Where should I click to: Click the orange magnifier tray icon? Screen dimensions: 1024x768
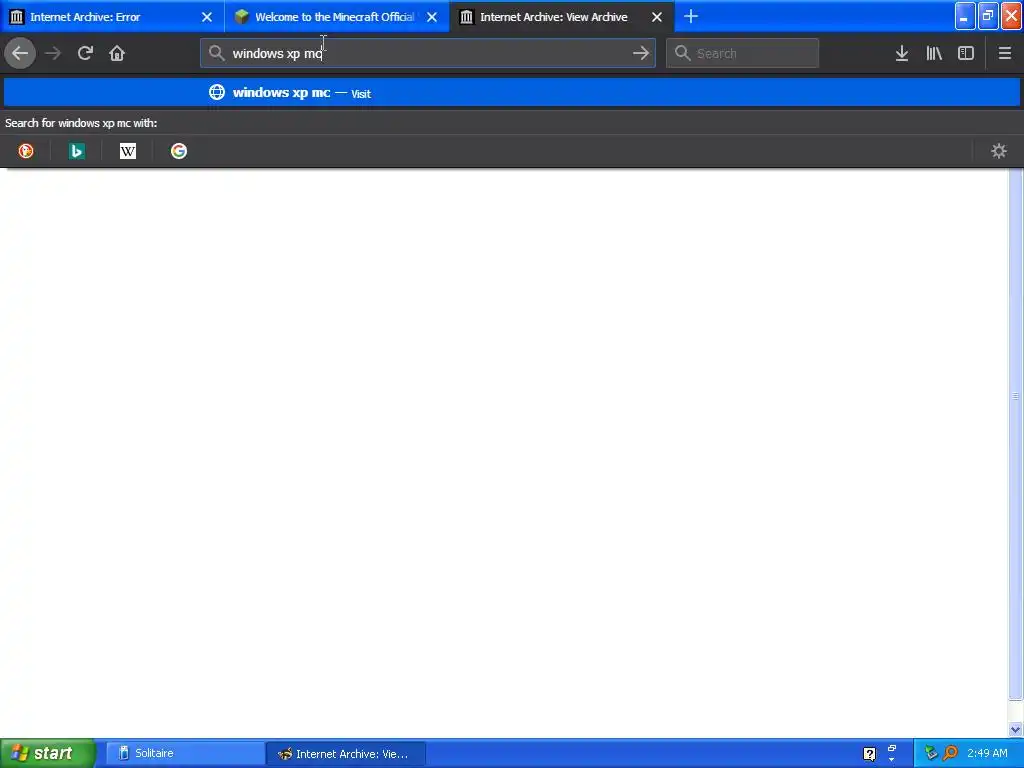[x=950, y=754]
